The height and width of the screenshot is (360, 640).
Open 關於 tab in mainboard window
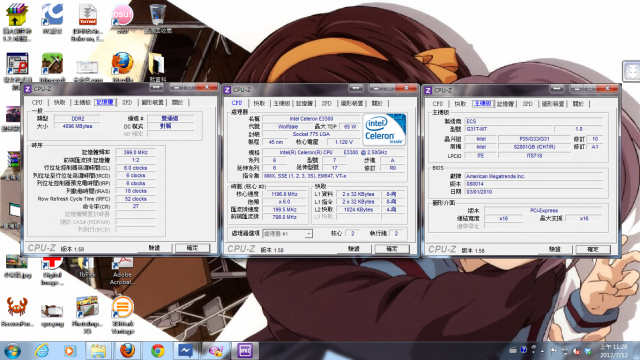coord(578,104)
